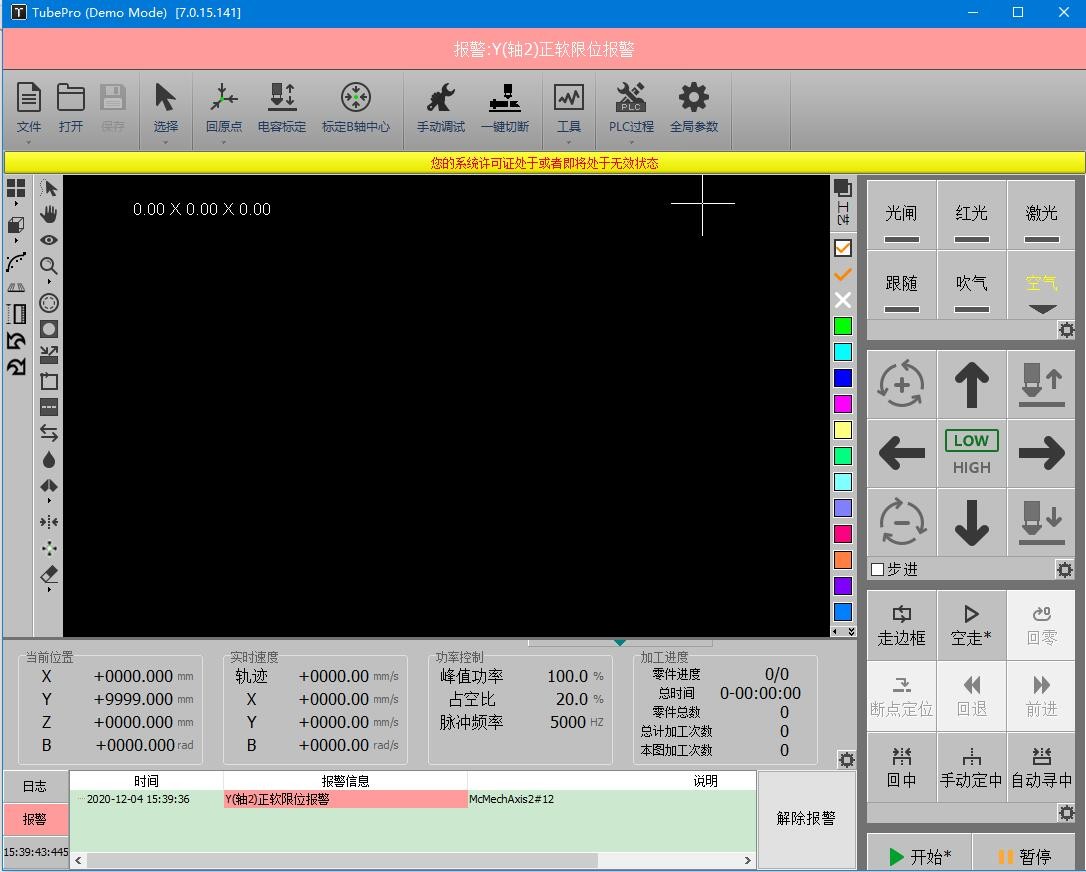Toggle the 红光 red light
The height and width of the screenshot is (872, 1086).
click(x=971, y=214)
